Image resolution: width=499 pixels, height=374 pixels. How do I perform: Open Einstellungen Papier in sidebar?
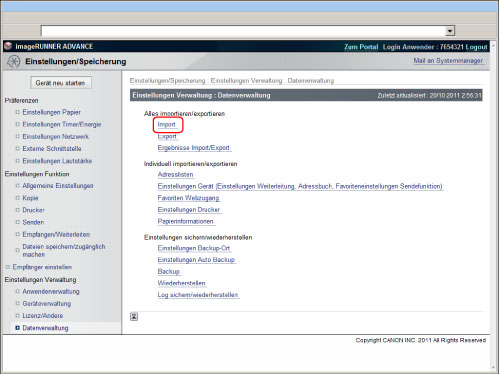click(52, 112)
